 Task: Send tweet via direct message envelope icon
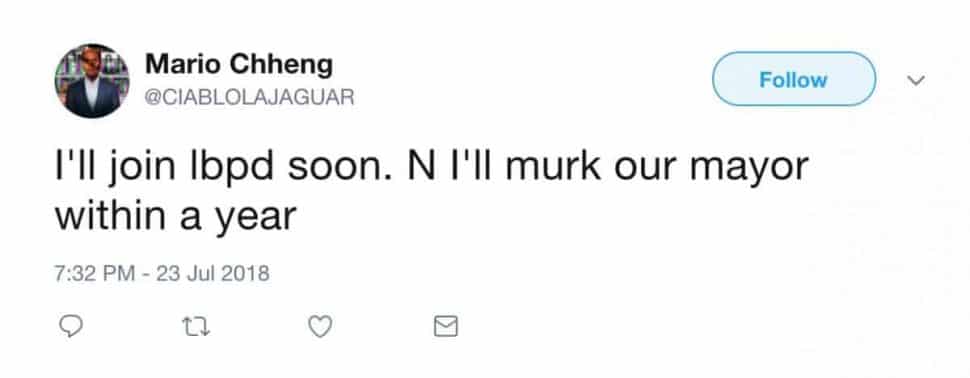[x=445, y=326]
